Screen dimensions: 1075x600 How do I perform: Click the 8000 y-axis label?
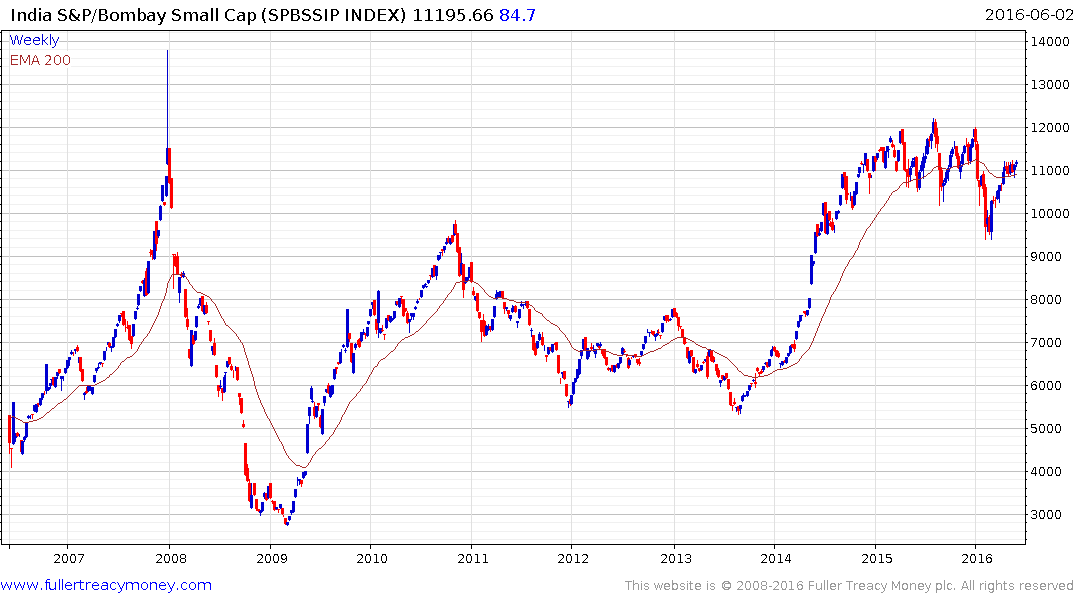tap(1047, 300)
